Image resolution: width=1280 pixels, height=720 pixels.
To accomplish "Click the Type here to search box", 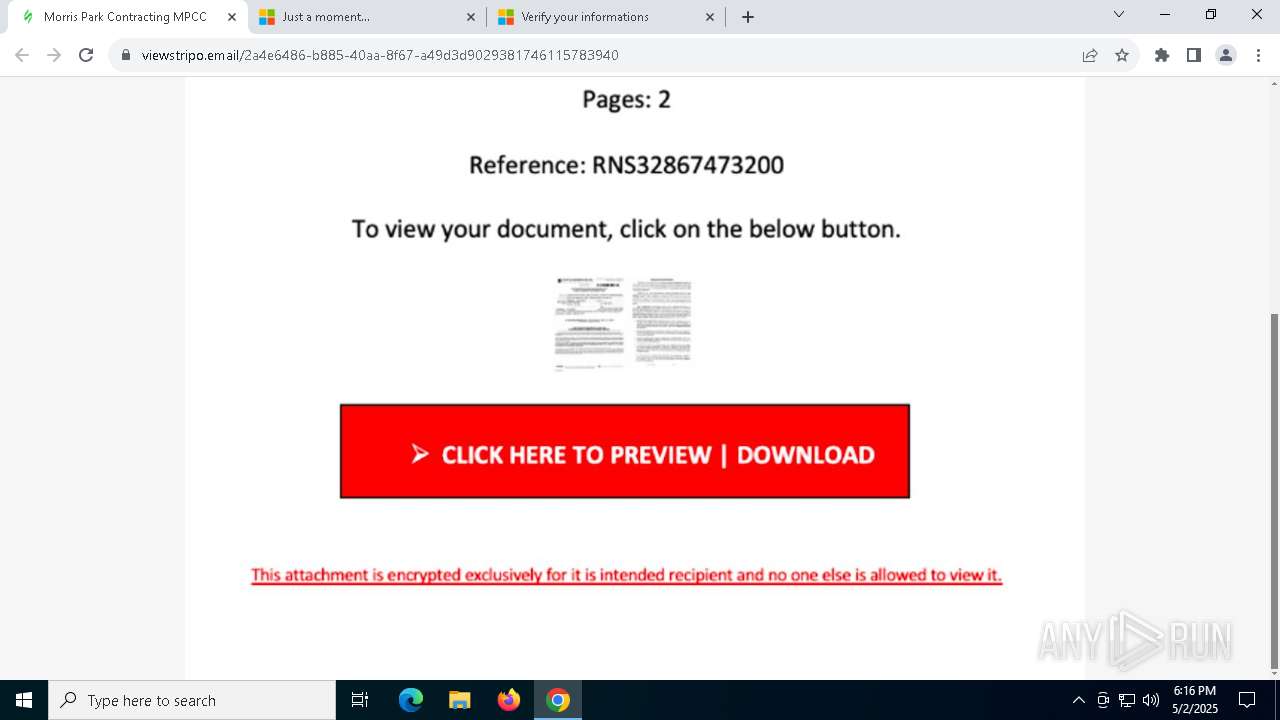I will tap(192, 700).
